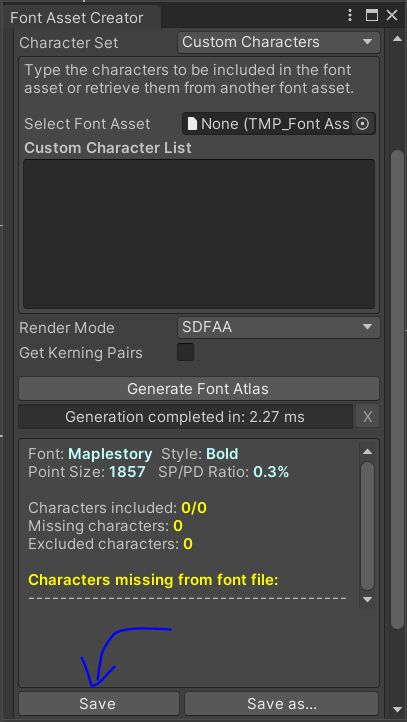Open the Font Asset Creator window options menu
The height and width of the screenshot is (722, 407).
tap(351, 16)
